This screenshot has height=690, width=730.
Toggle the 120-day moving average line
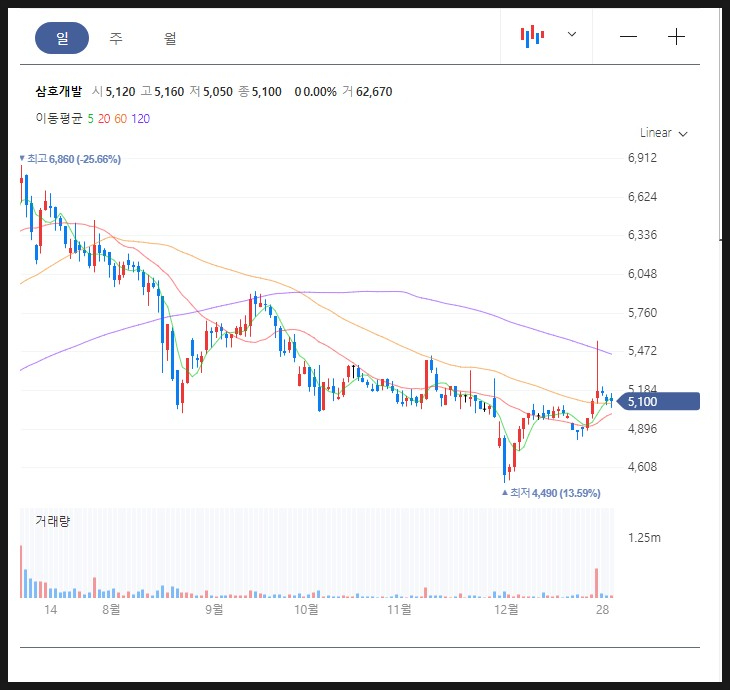click(x=141, y=119)
